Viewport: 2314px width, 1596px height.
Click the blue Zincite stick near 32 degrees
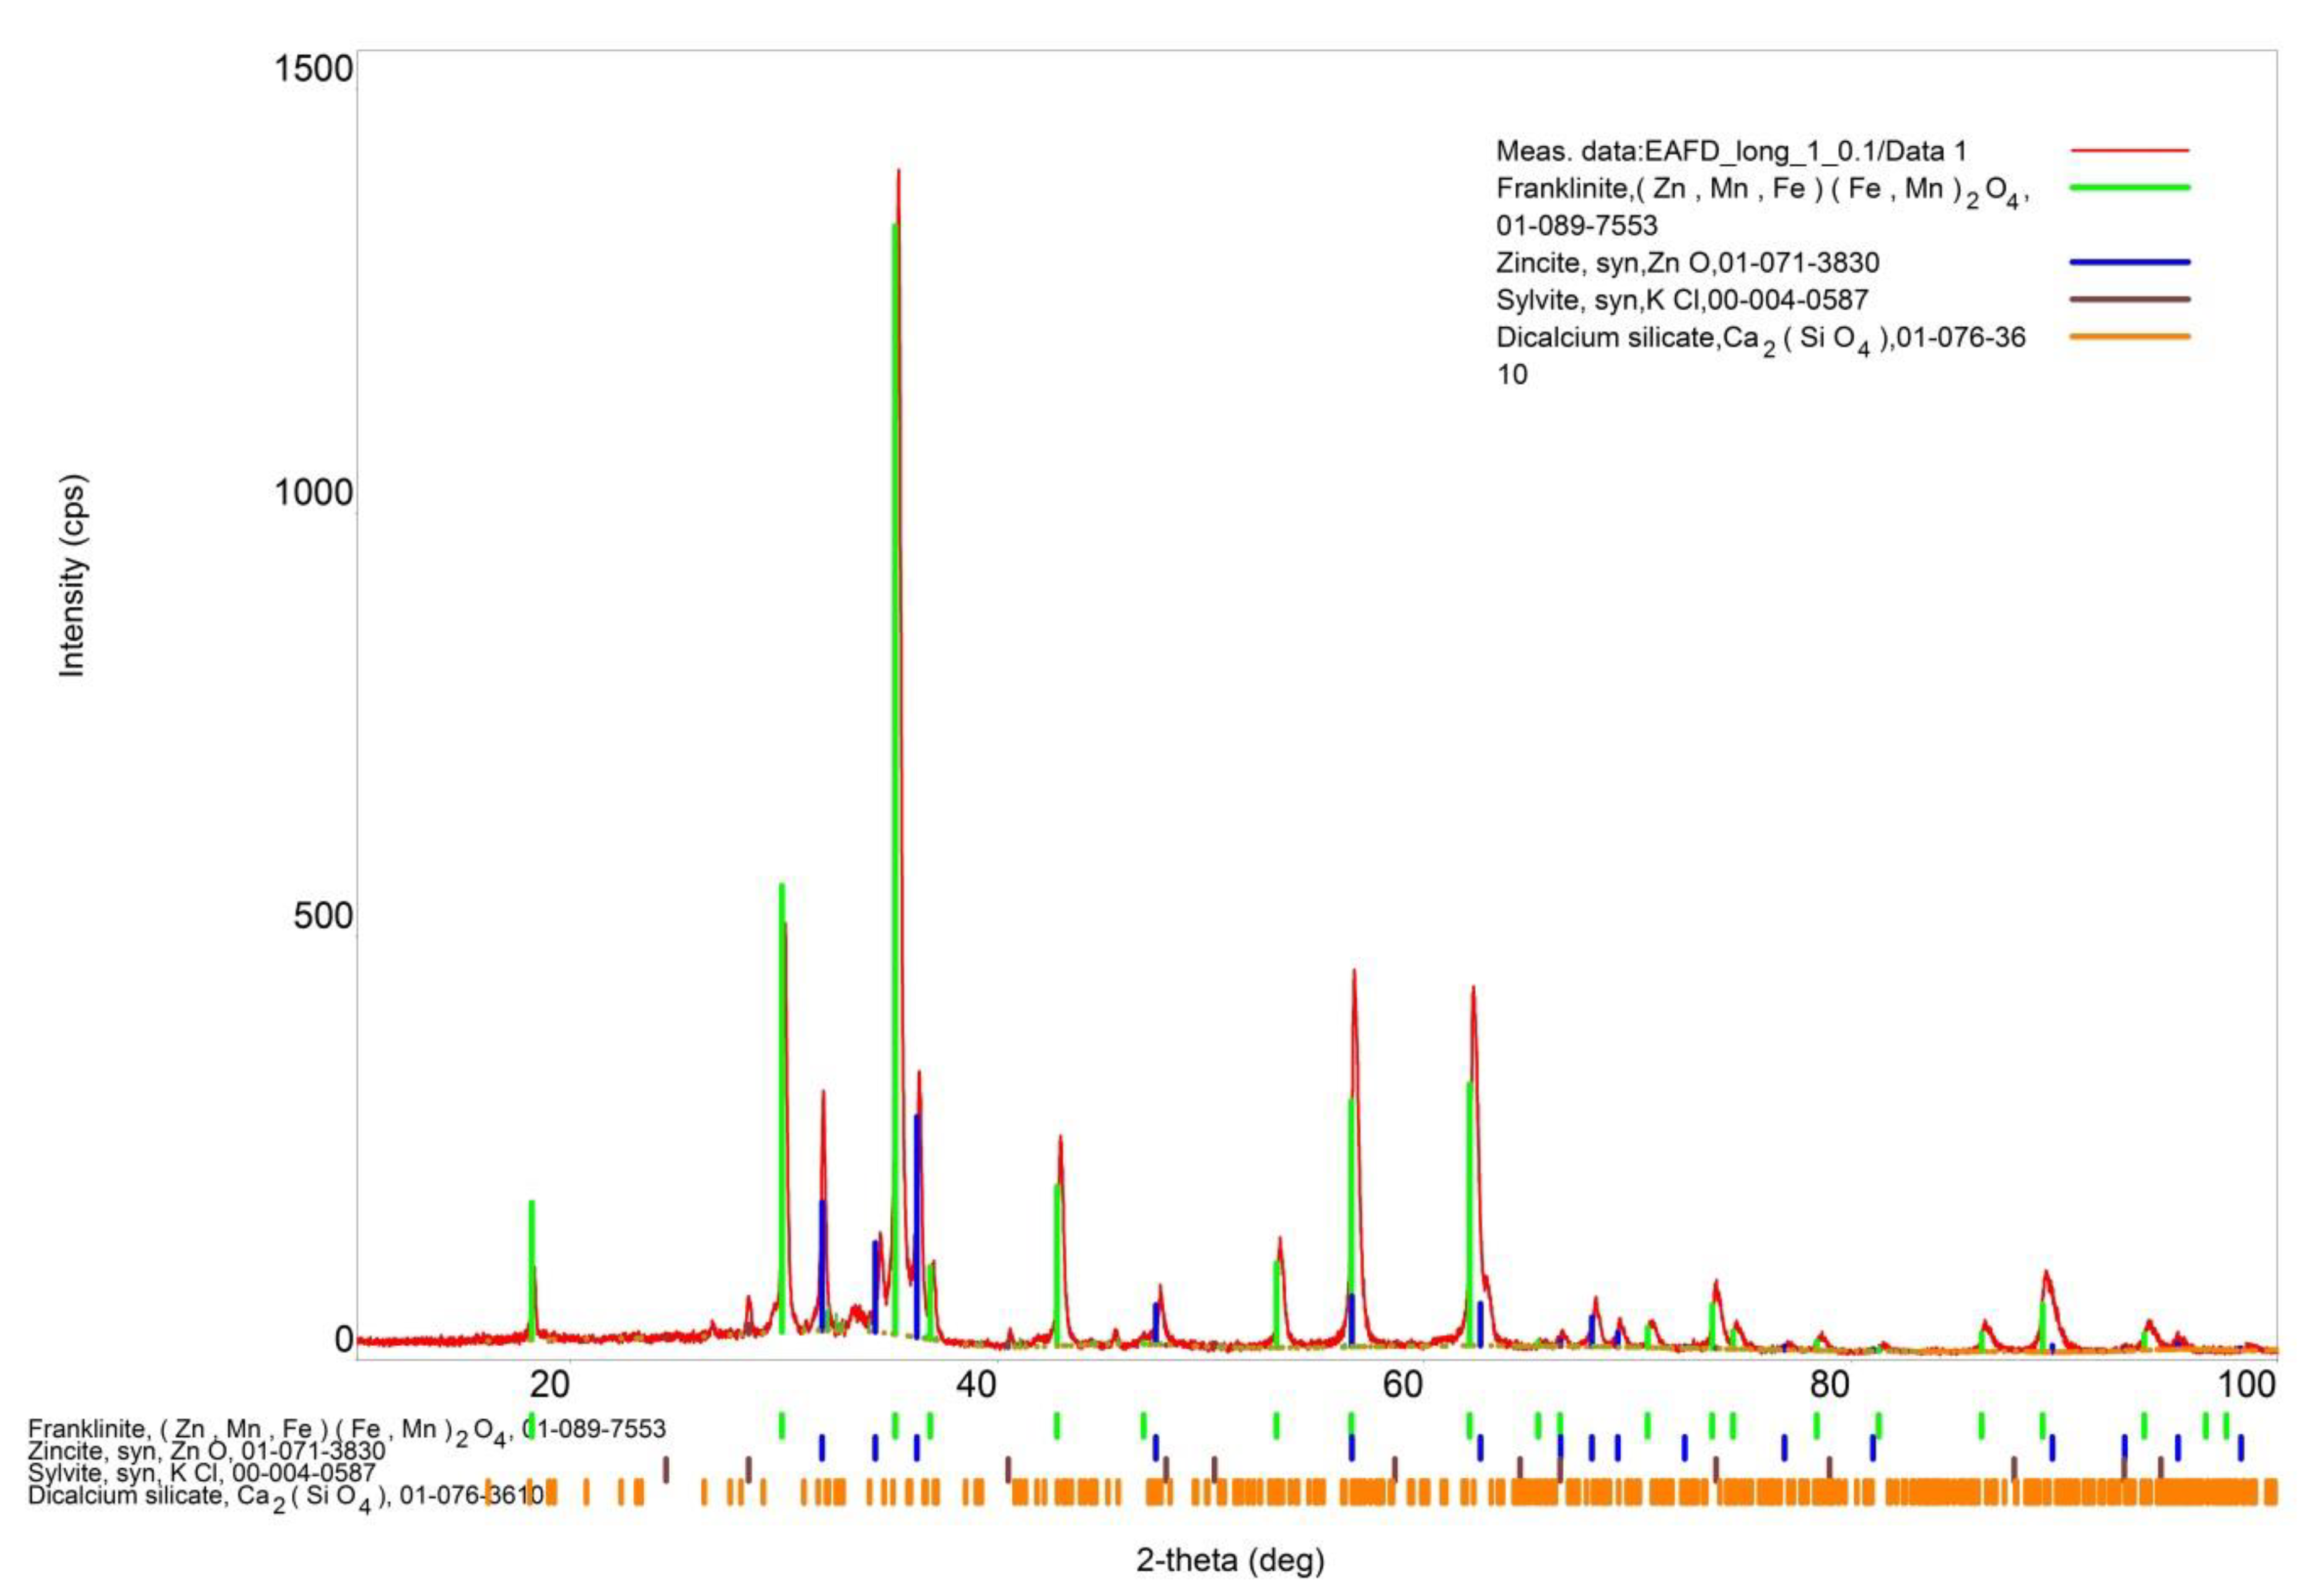pos(822,1264)
